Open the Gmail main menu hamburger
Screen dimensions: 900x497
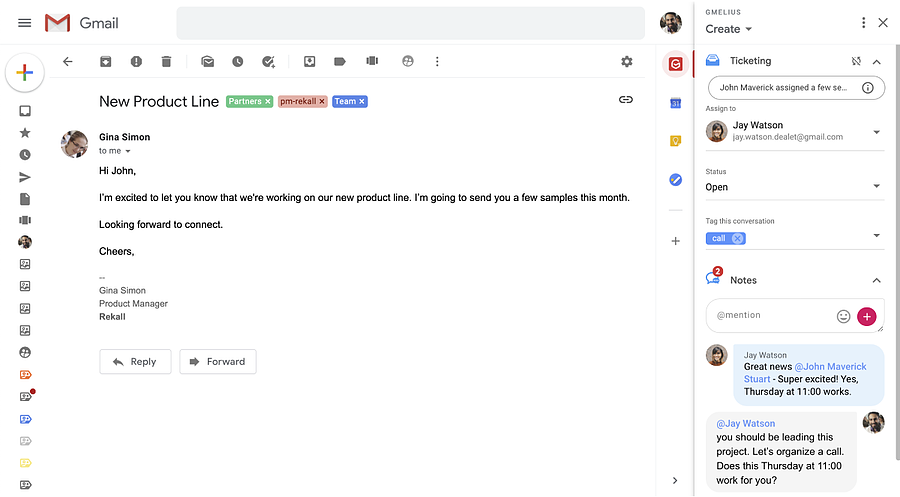[25, 23]
